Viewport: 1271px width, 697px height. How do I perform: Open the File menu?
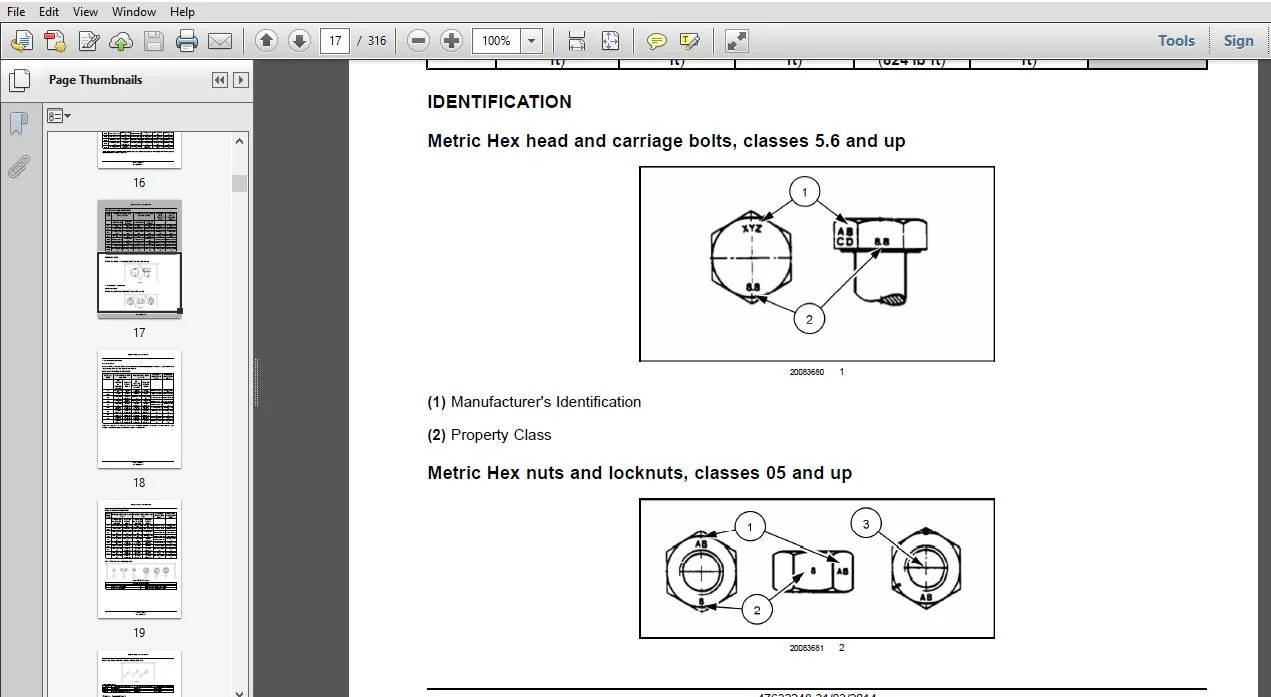point(16,12)
